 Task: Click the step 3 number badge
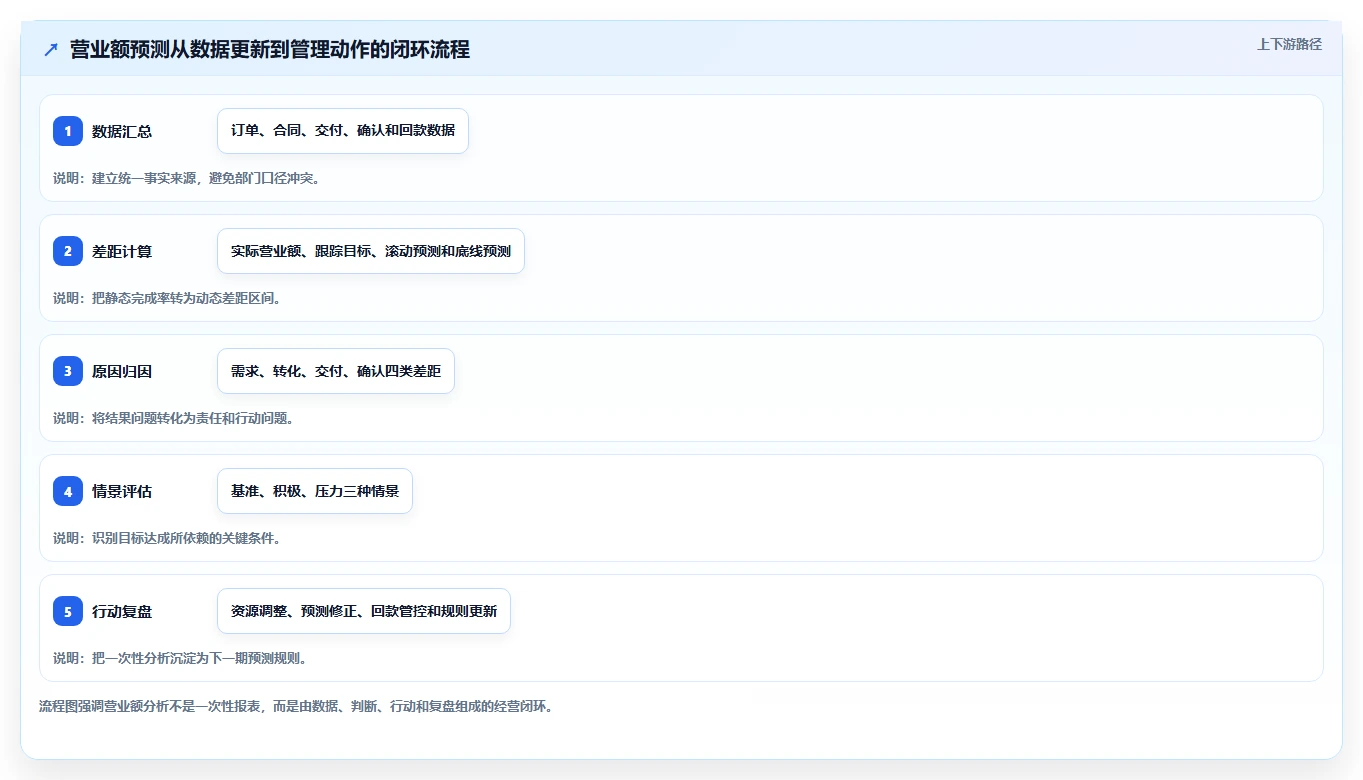(68, 371)
